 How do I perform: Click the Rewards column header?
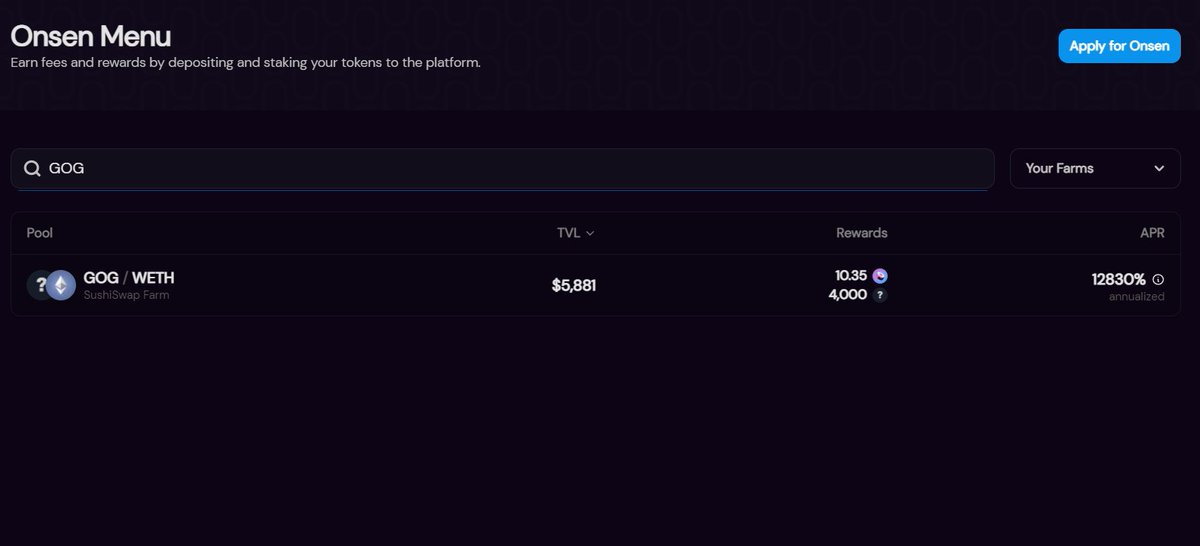[862, 233]
